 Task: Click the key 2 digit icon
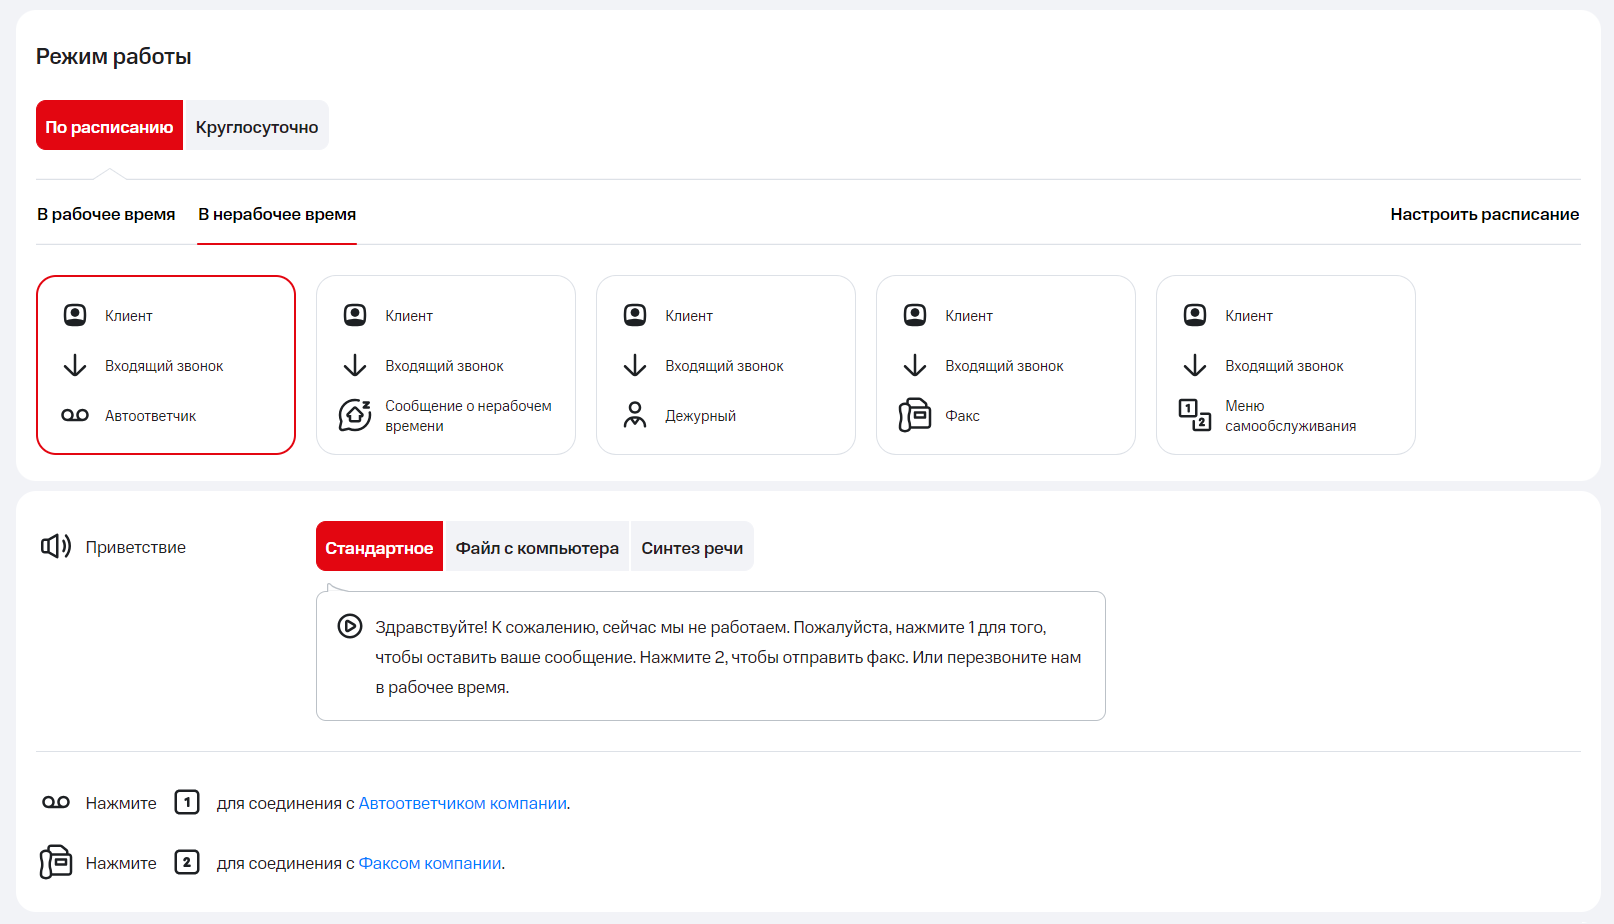pyautogui.click(x=187, y=862)
